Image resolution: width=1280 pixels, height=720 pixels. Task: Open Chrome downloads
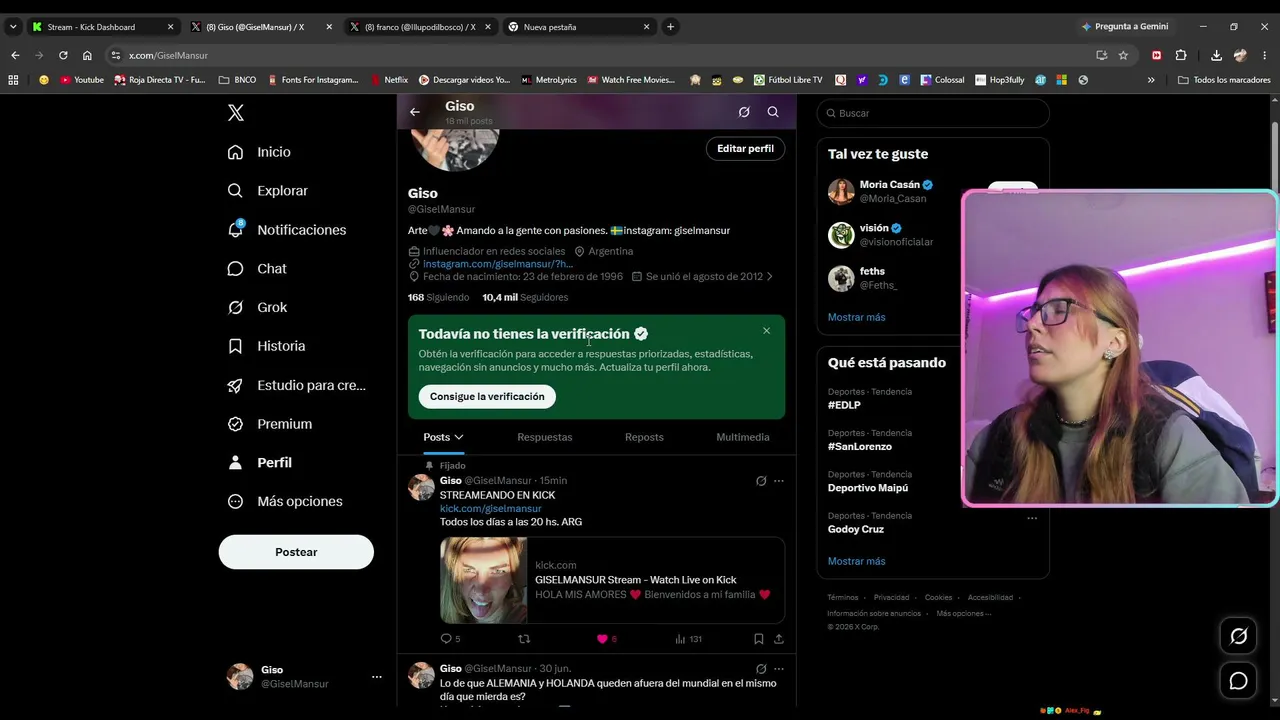1216,55
